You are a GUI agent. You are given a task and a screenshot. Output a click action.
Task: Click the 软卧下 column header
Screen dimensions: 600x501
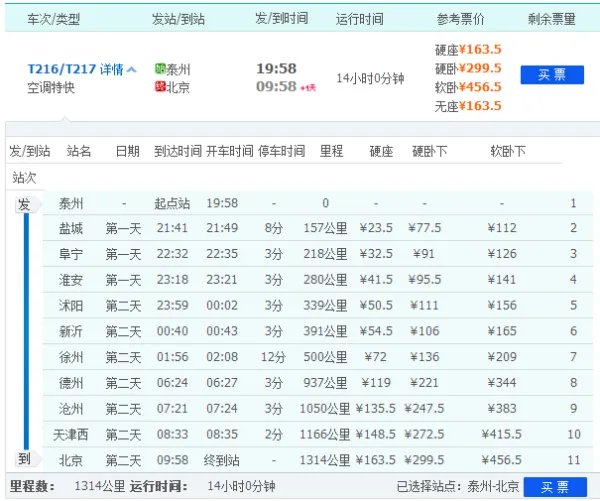point(508,151)
